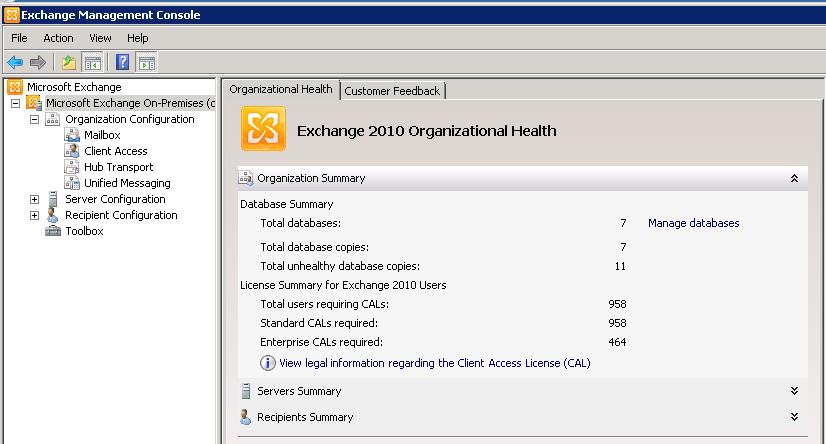The width and height of the screenshot is (826, 444).
Task: Click the Unified Messaging node icon
Action: 72,183
